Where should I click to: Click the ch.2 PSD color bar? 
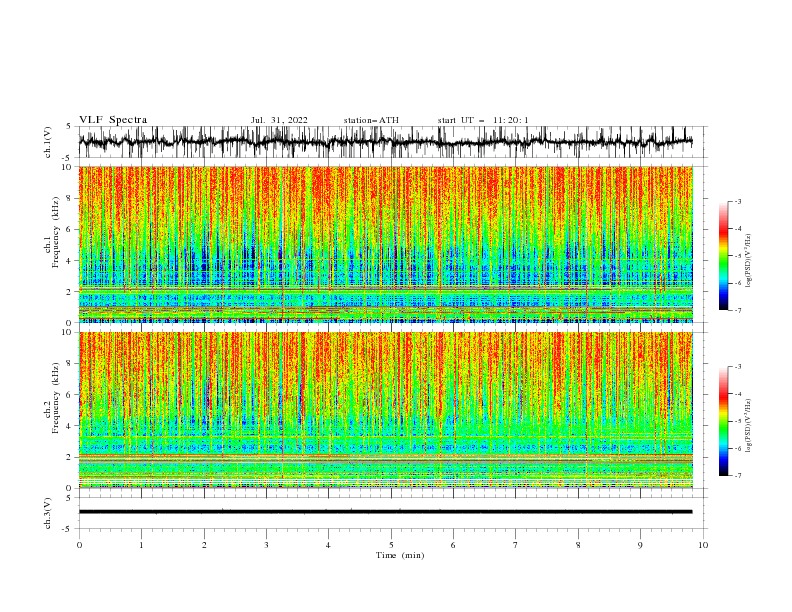[723, 421]
